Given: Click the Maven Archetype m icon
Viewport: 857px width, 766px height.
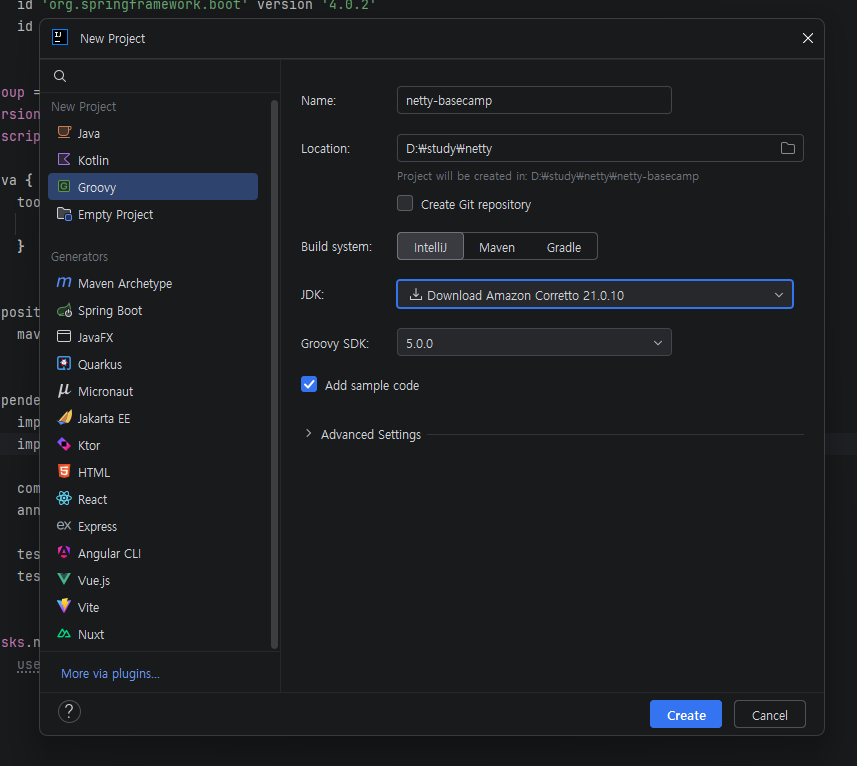Looking at the screenshot, I should 64,282.
